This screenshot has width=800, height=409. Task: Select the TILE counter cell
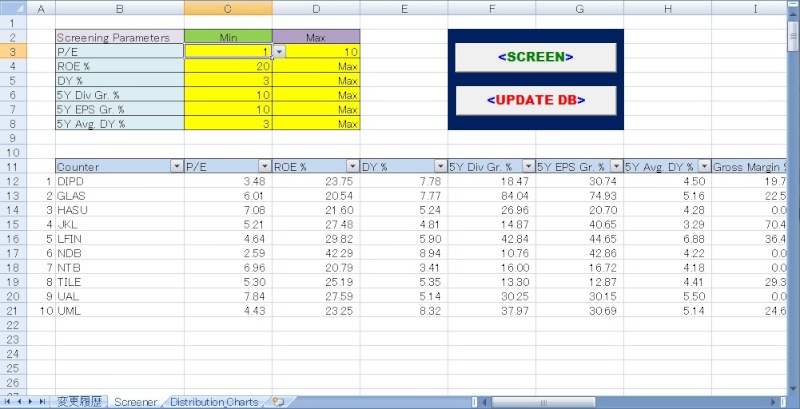[120, 282]
